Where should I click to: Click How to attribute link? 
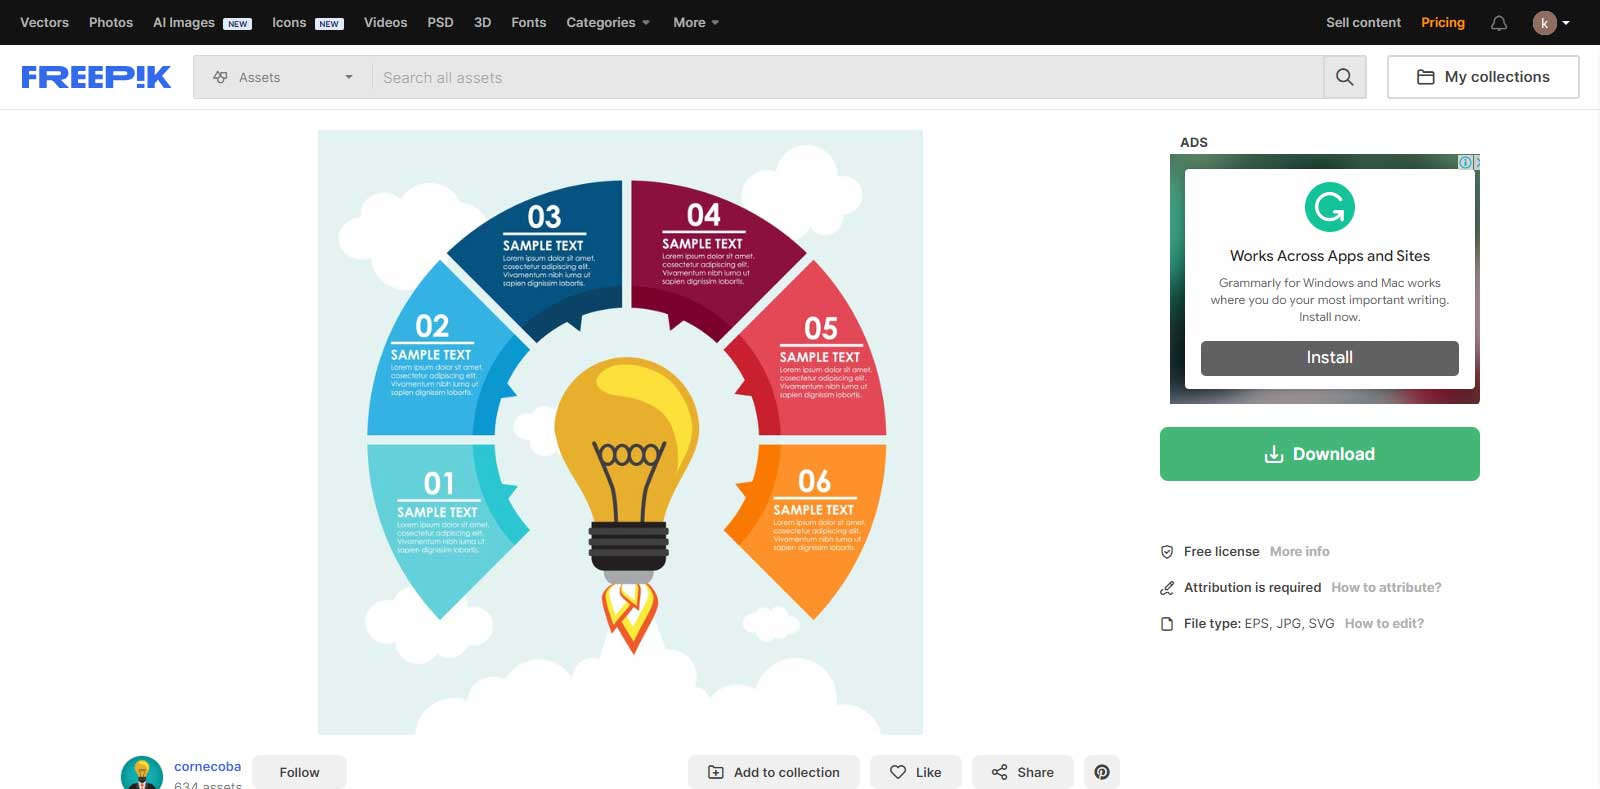pos(1386,587)
